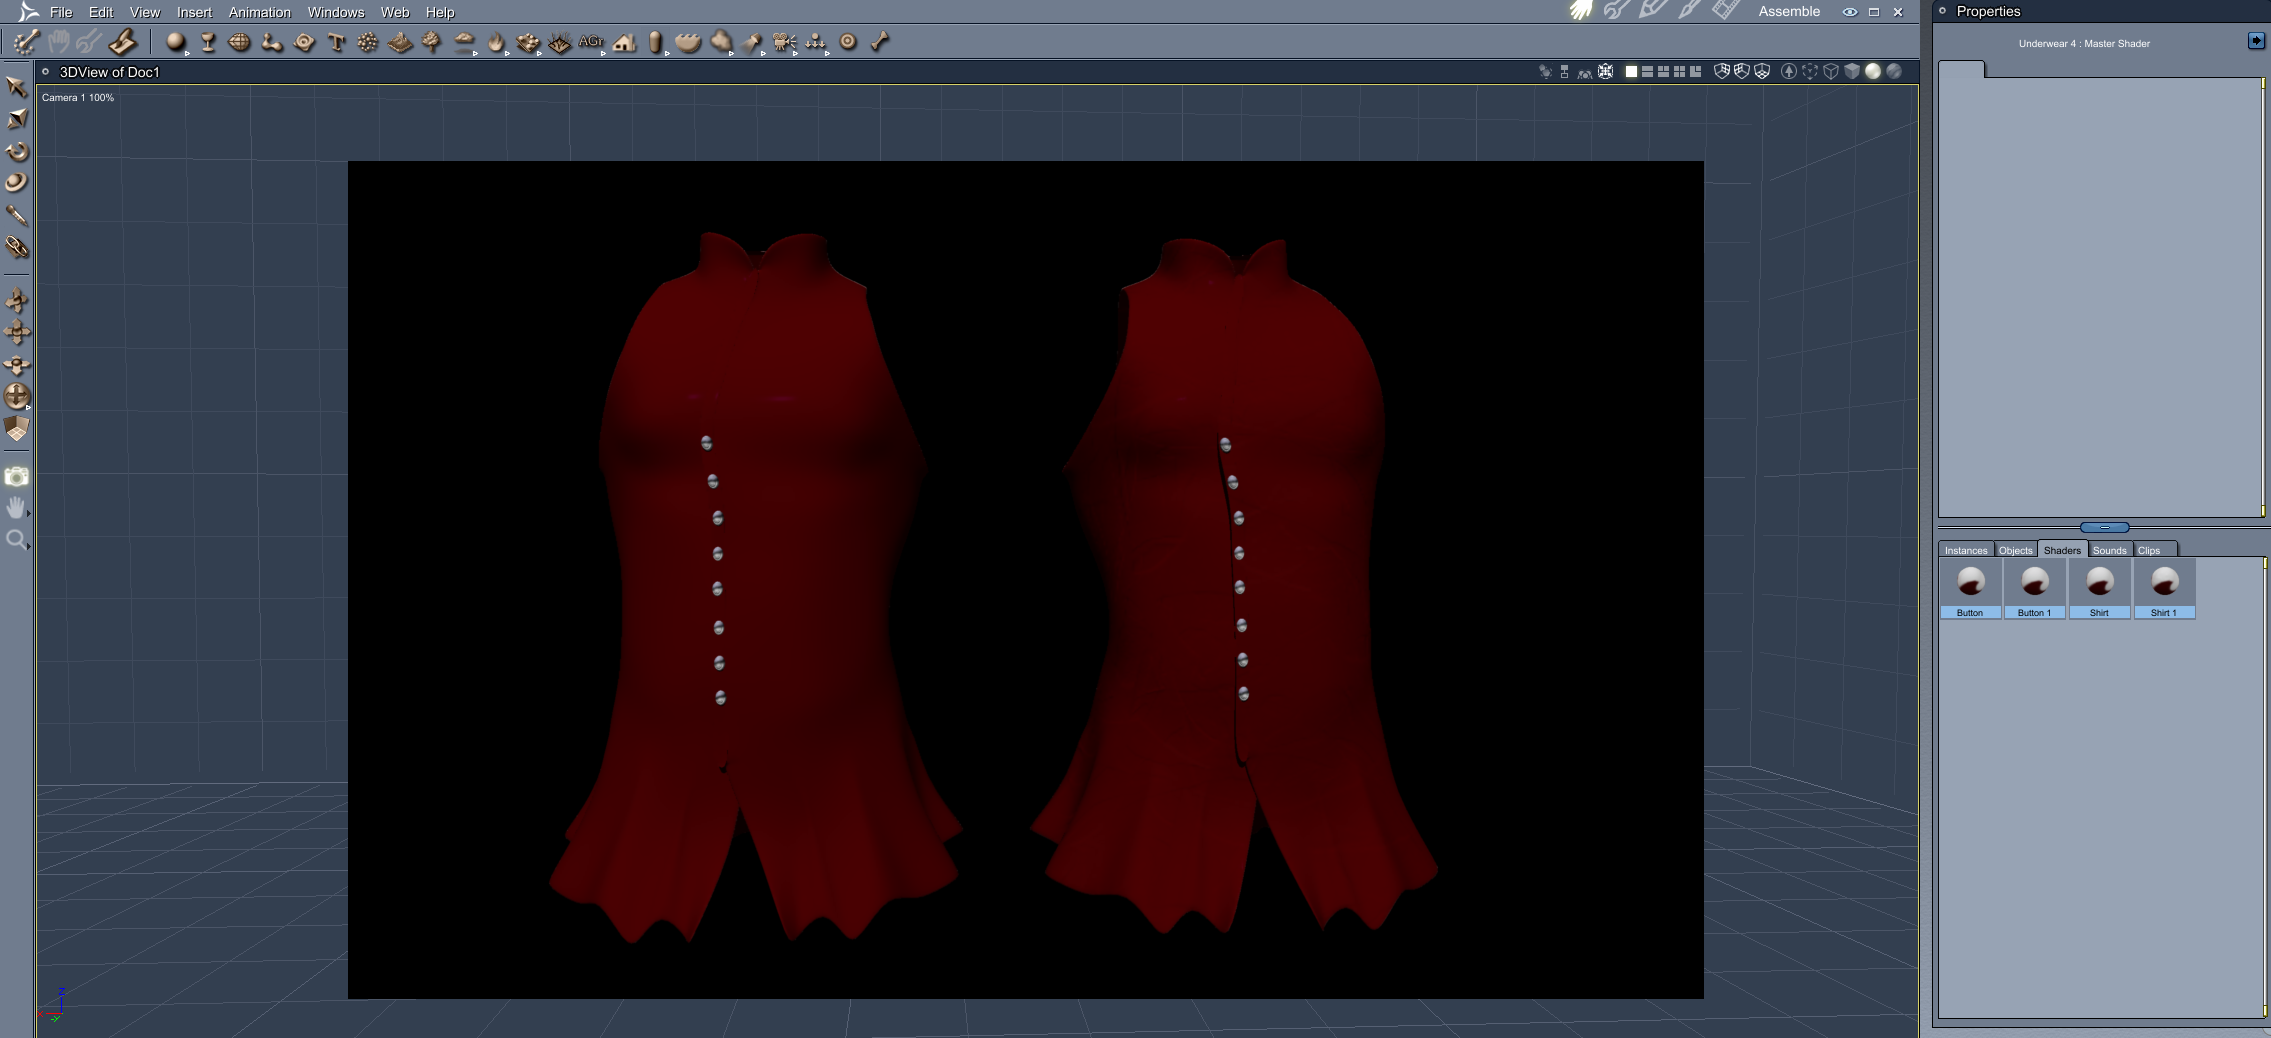The width and height of the screenshot is (2271, 1038).
Task: Switch to the Instances tab
Action: coord(1966,550)
